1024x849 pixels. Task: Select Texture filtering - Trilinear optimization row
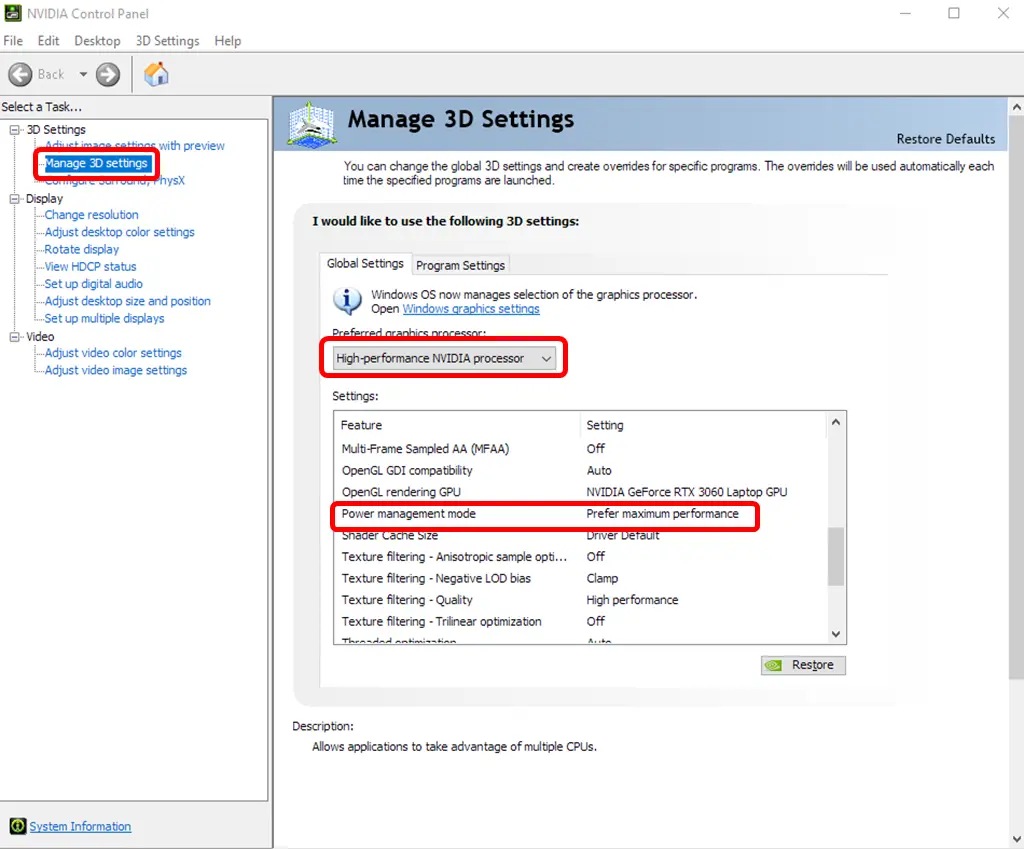point(581,621)
